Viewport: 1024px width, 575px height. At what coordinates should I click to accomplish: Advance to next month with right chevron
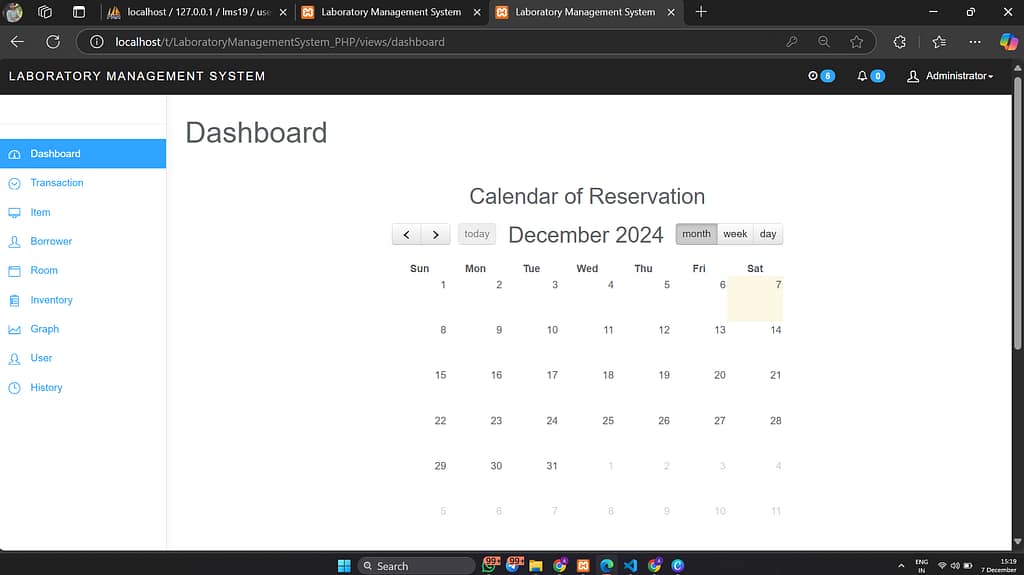[x=435, y=234]
